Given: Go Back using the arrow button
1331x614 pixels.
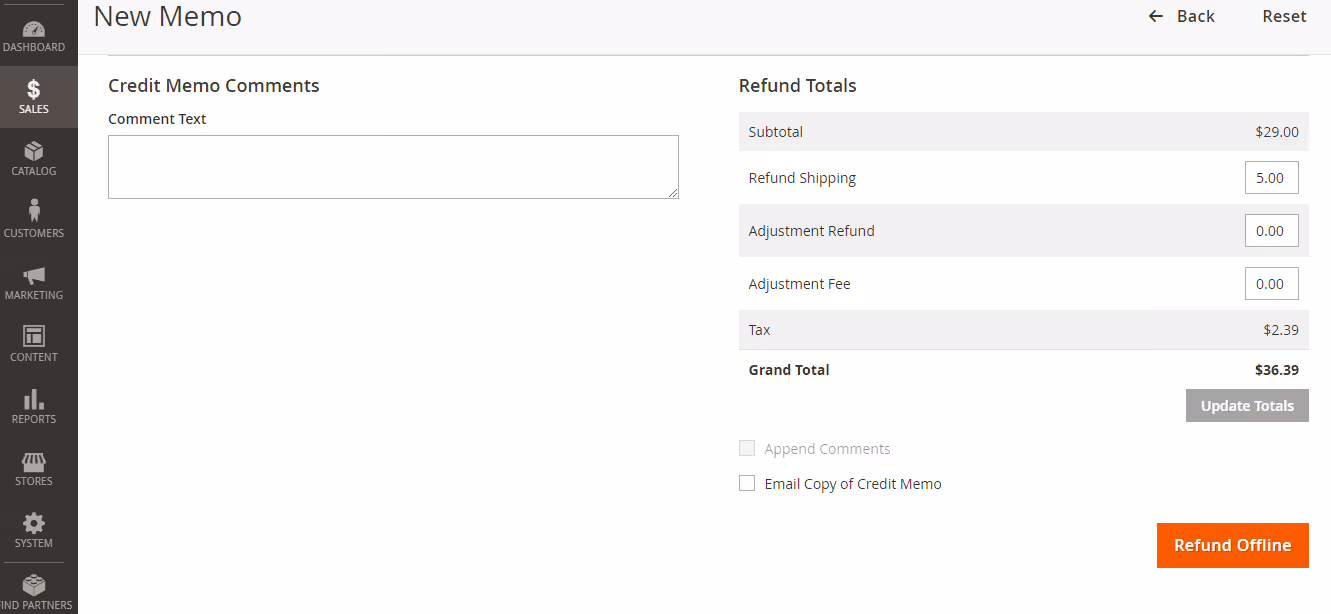Looking at the screenshot, I should 1181,16.
